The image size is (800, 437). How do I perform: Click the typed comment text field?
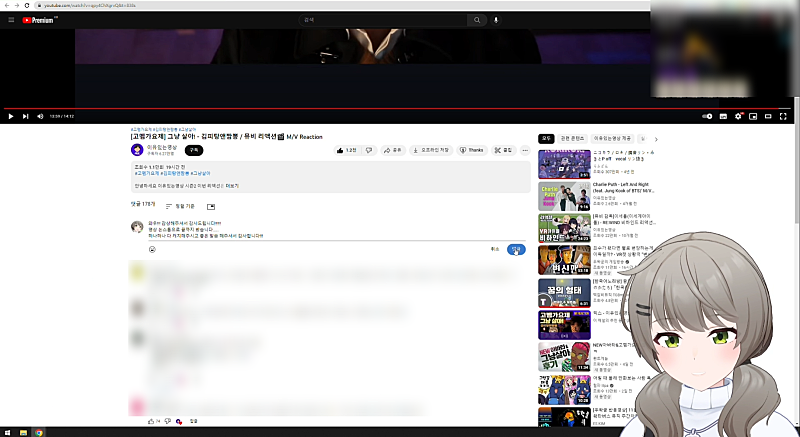(337, 229)
